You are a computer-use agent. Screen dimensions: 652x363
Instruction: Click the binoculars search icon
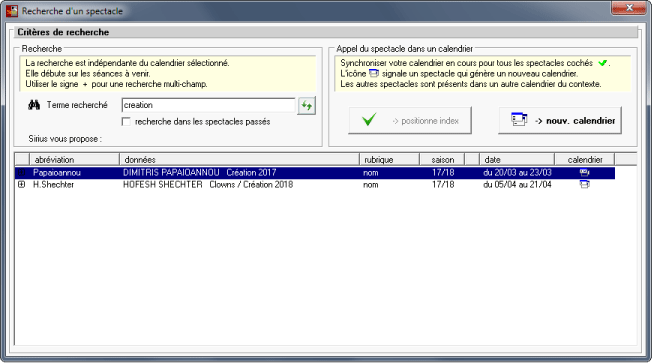coord(34,105)
